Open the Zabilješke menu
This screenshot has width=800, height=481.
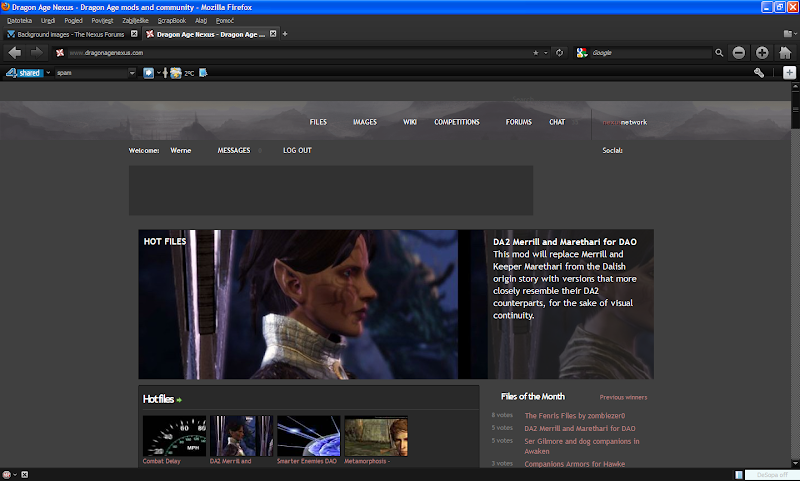pos(135,20)
